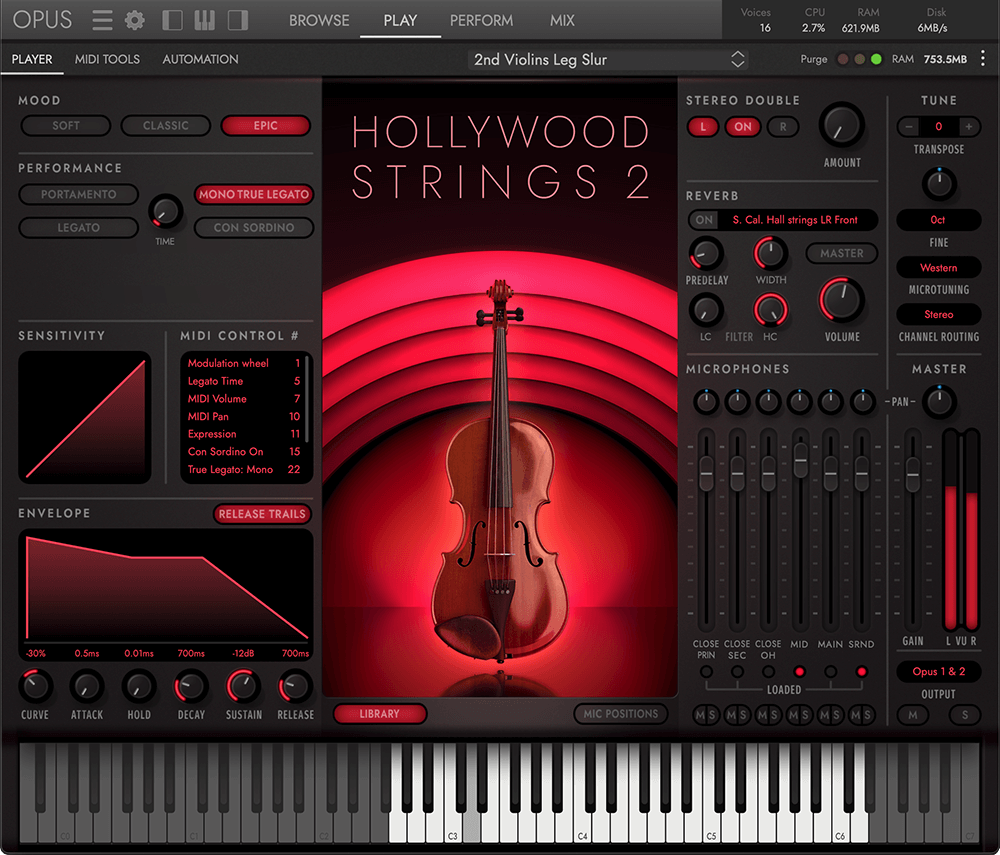Open the Library browser button

click(380, 714)
